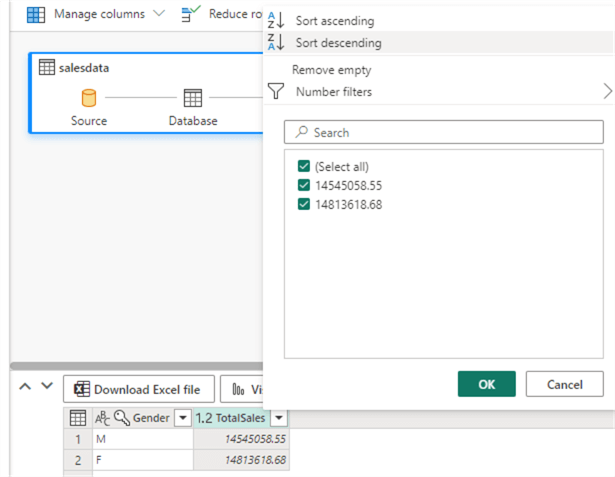Click the Reduce rows icon

click(x=190, y=15)
